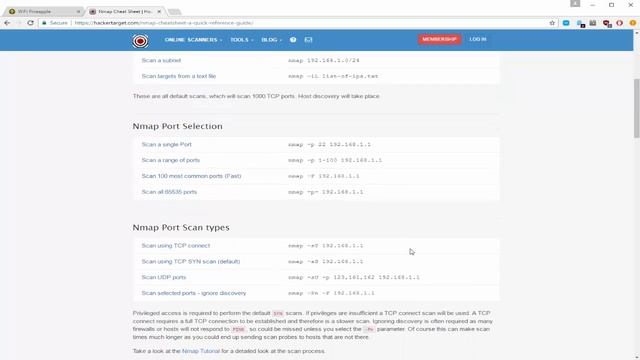Bookmark this page with the star icon

click(552, 23)
